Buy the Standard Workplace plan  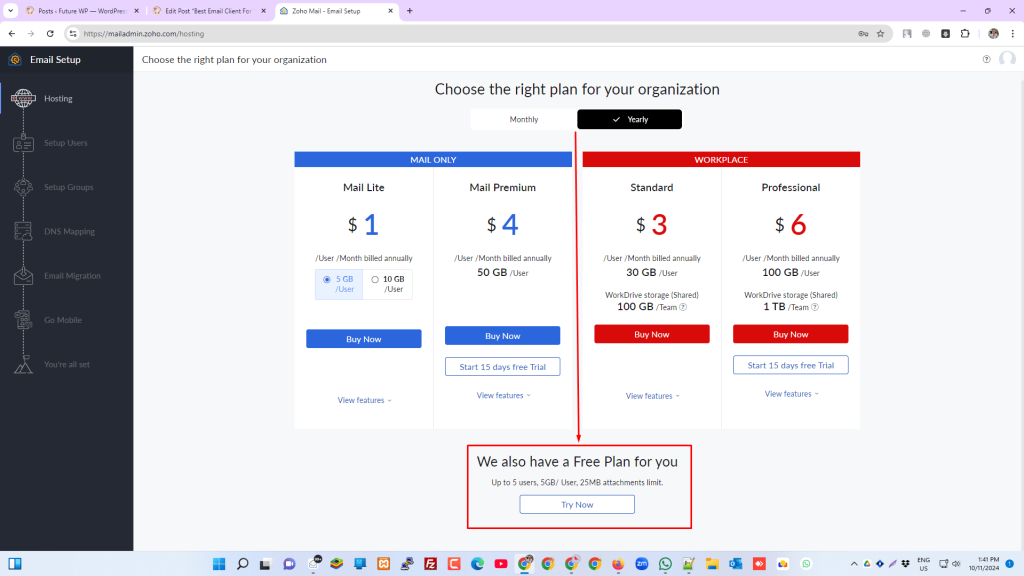652,334
